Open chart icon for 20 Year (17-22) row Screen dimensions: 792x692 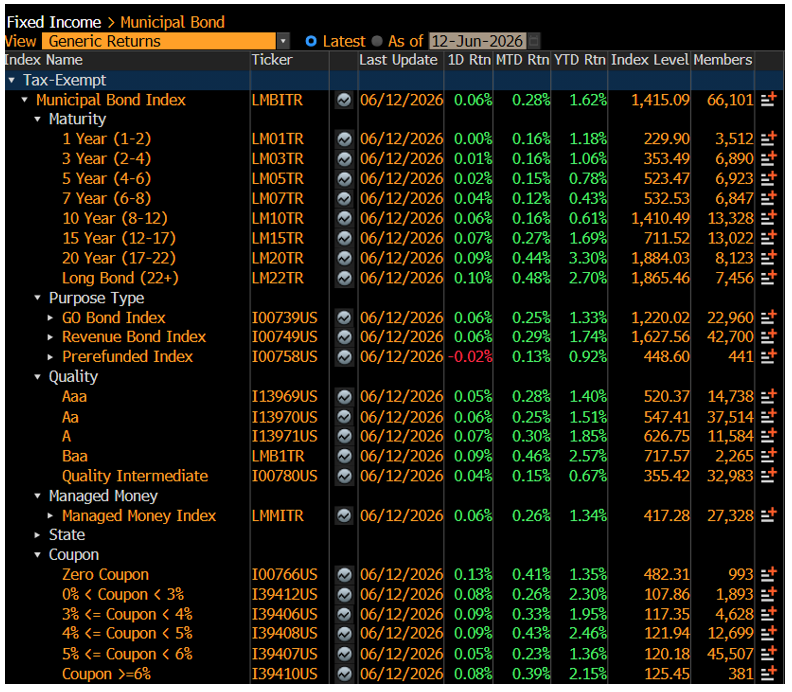344,258
